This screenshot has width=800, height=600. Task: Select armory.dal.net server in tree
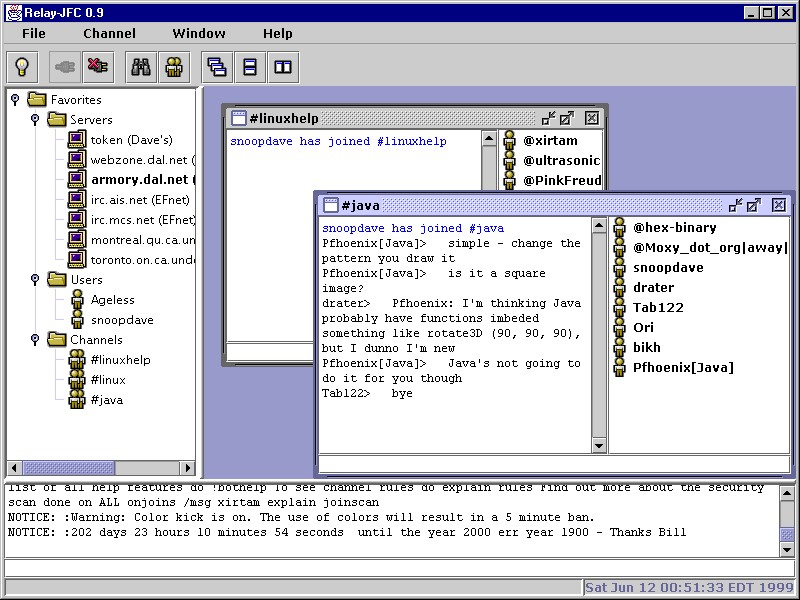tap(138, 180)
